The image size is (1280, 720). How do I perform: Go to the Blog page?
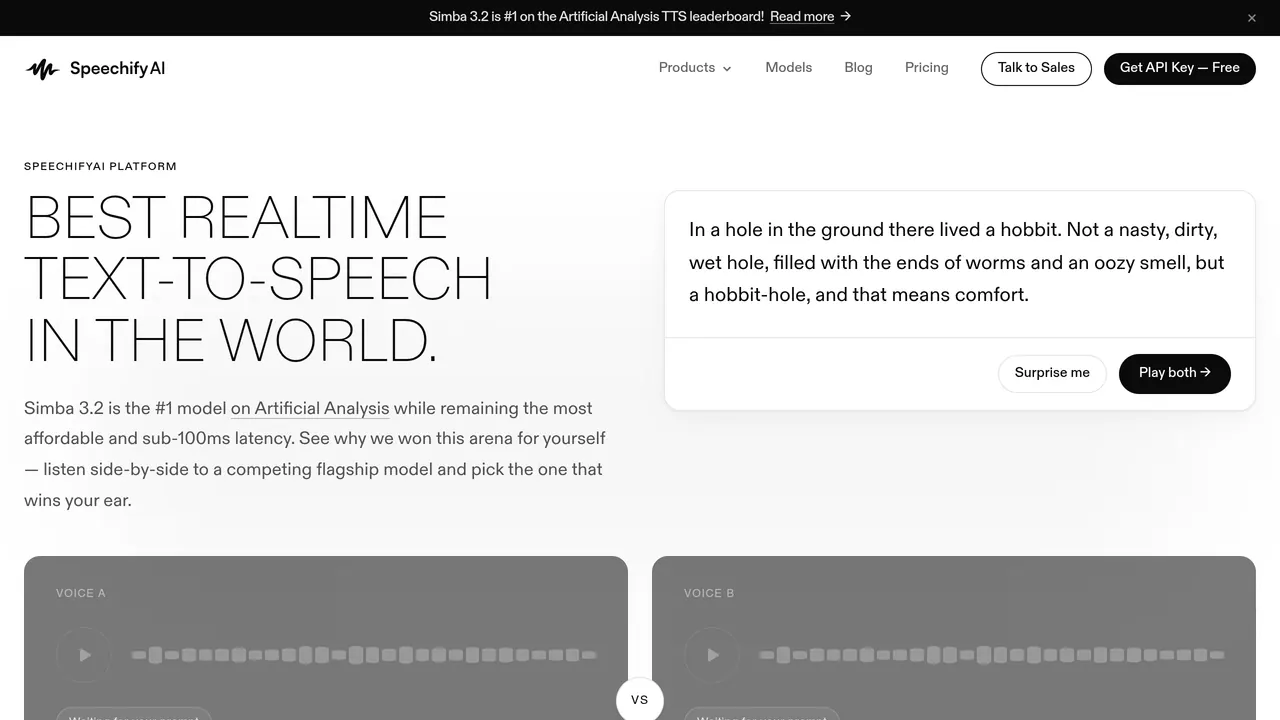tap(858, 68)
